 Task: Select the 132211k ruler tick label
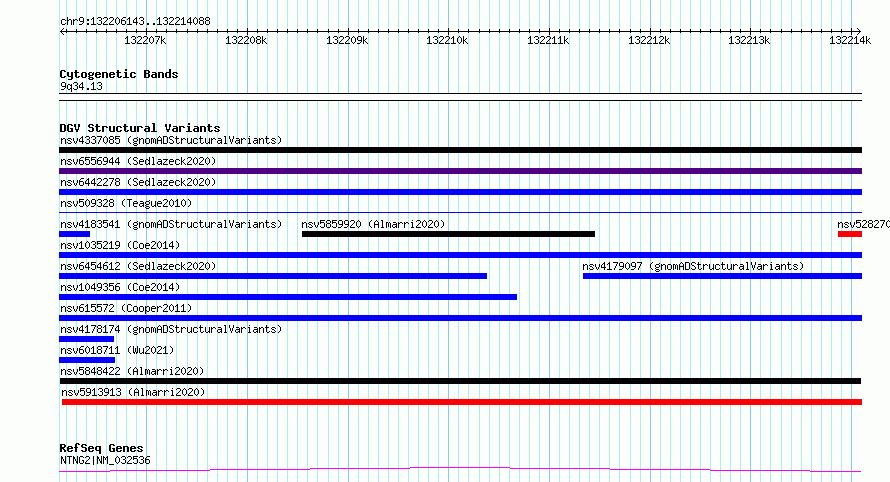[x=548, y=40]
